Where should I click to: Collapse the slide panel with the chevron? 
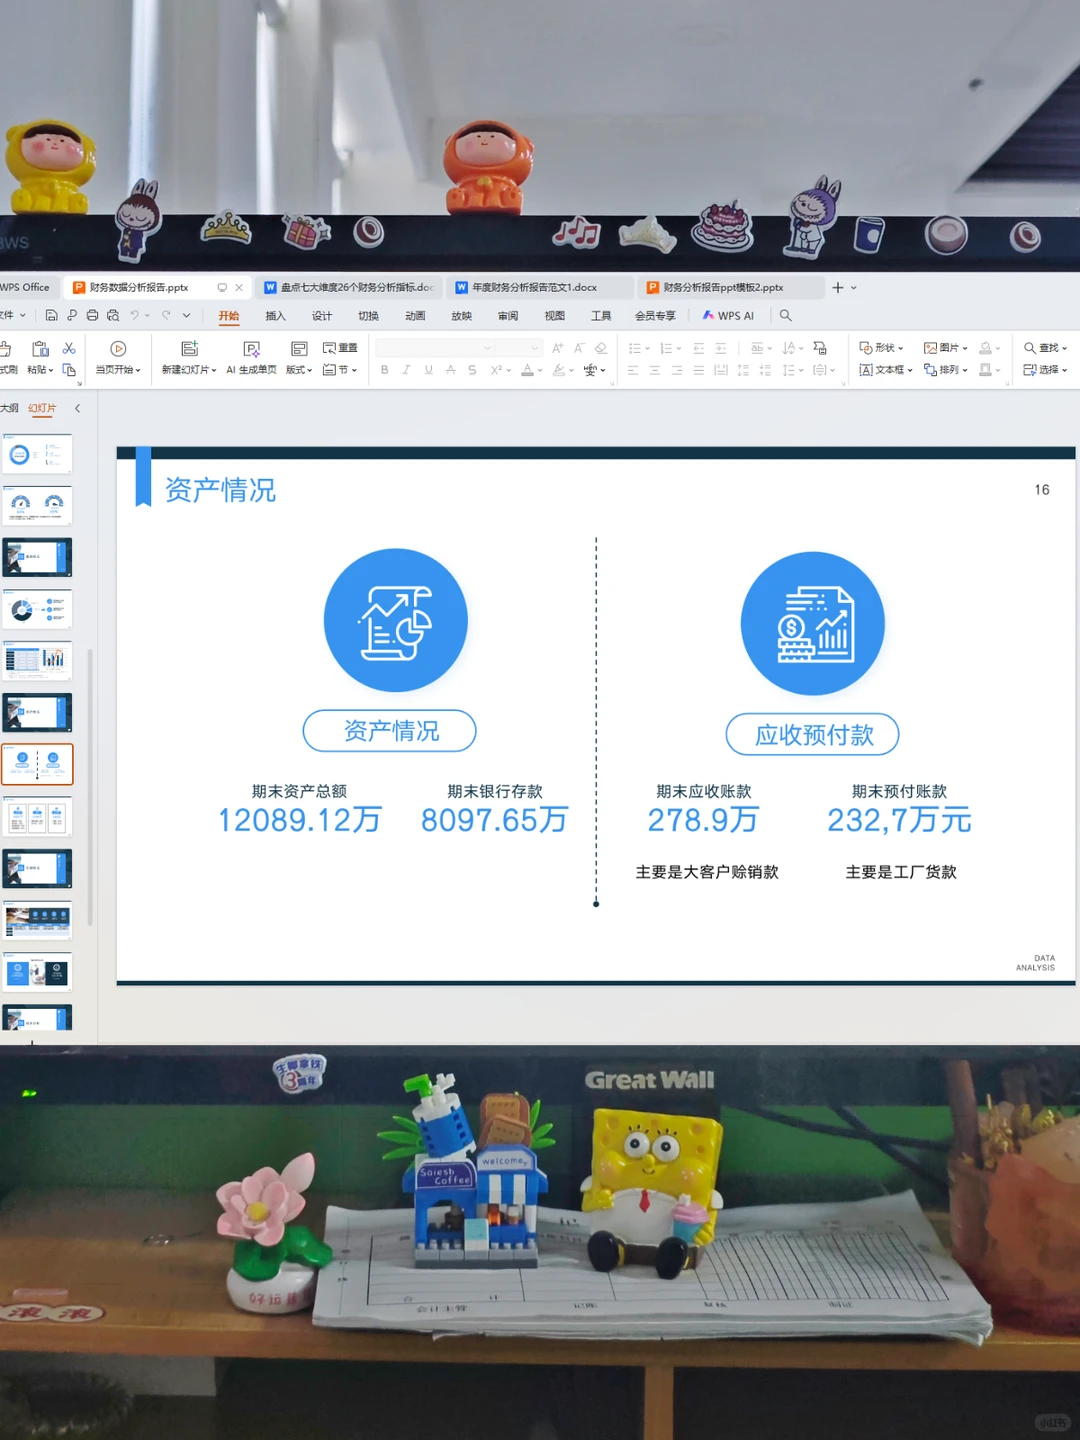77,408
